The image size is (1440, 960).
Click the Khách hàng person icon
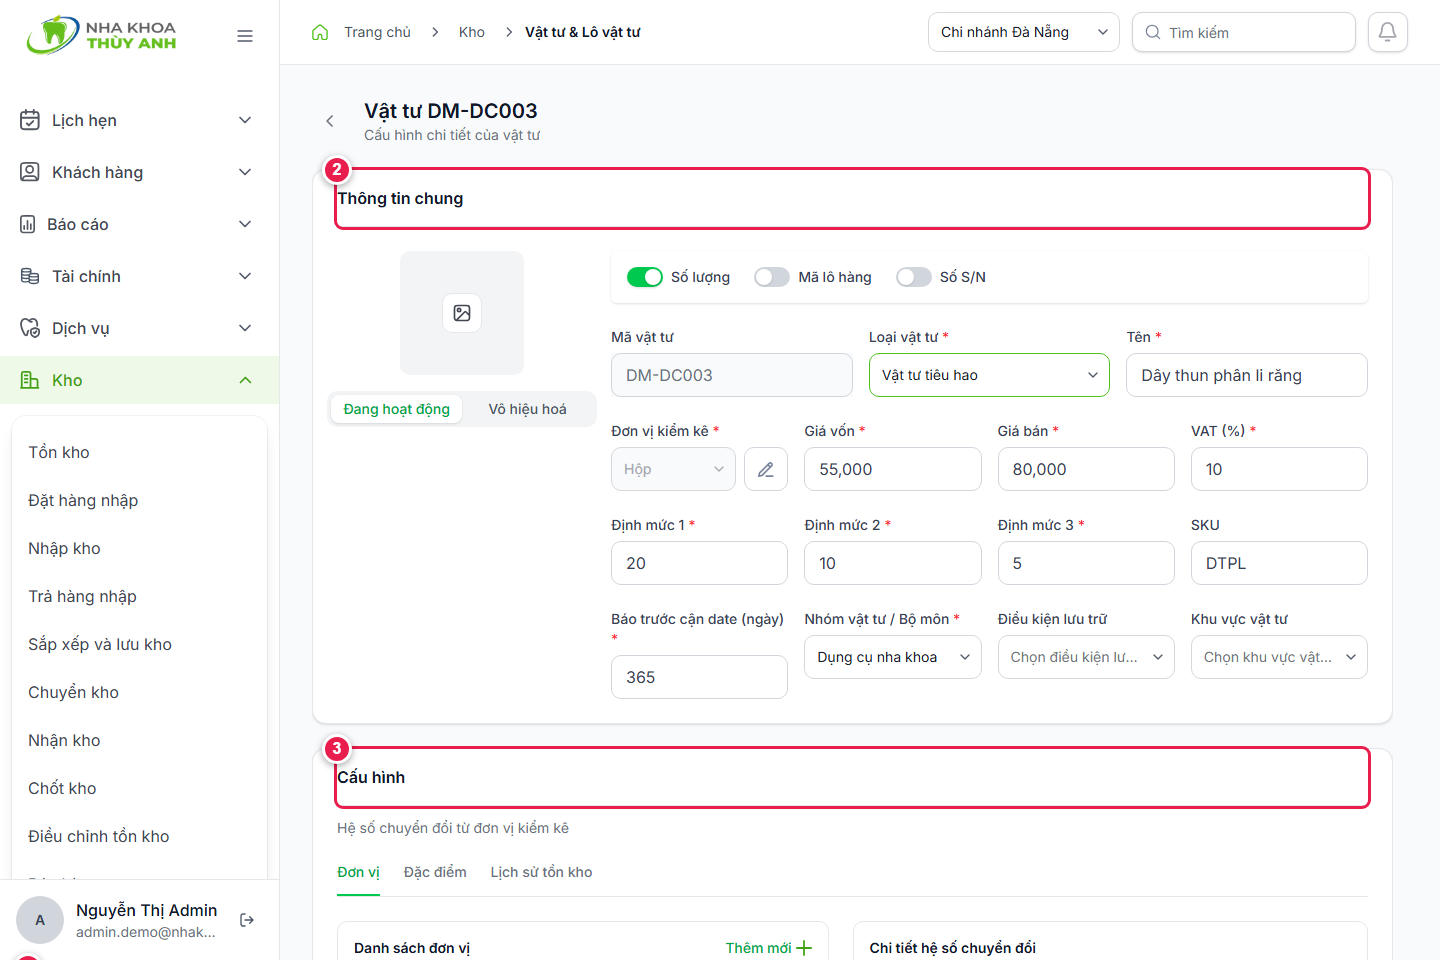click(x=30, y=172)
